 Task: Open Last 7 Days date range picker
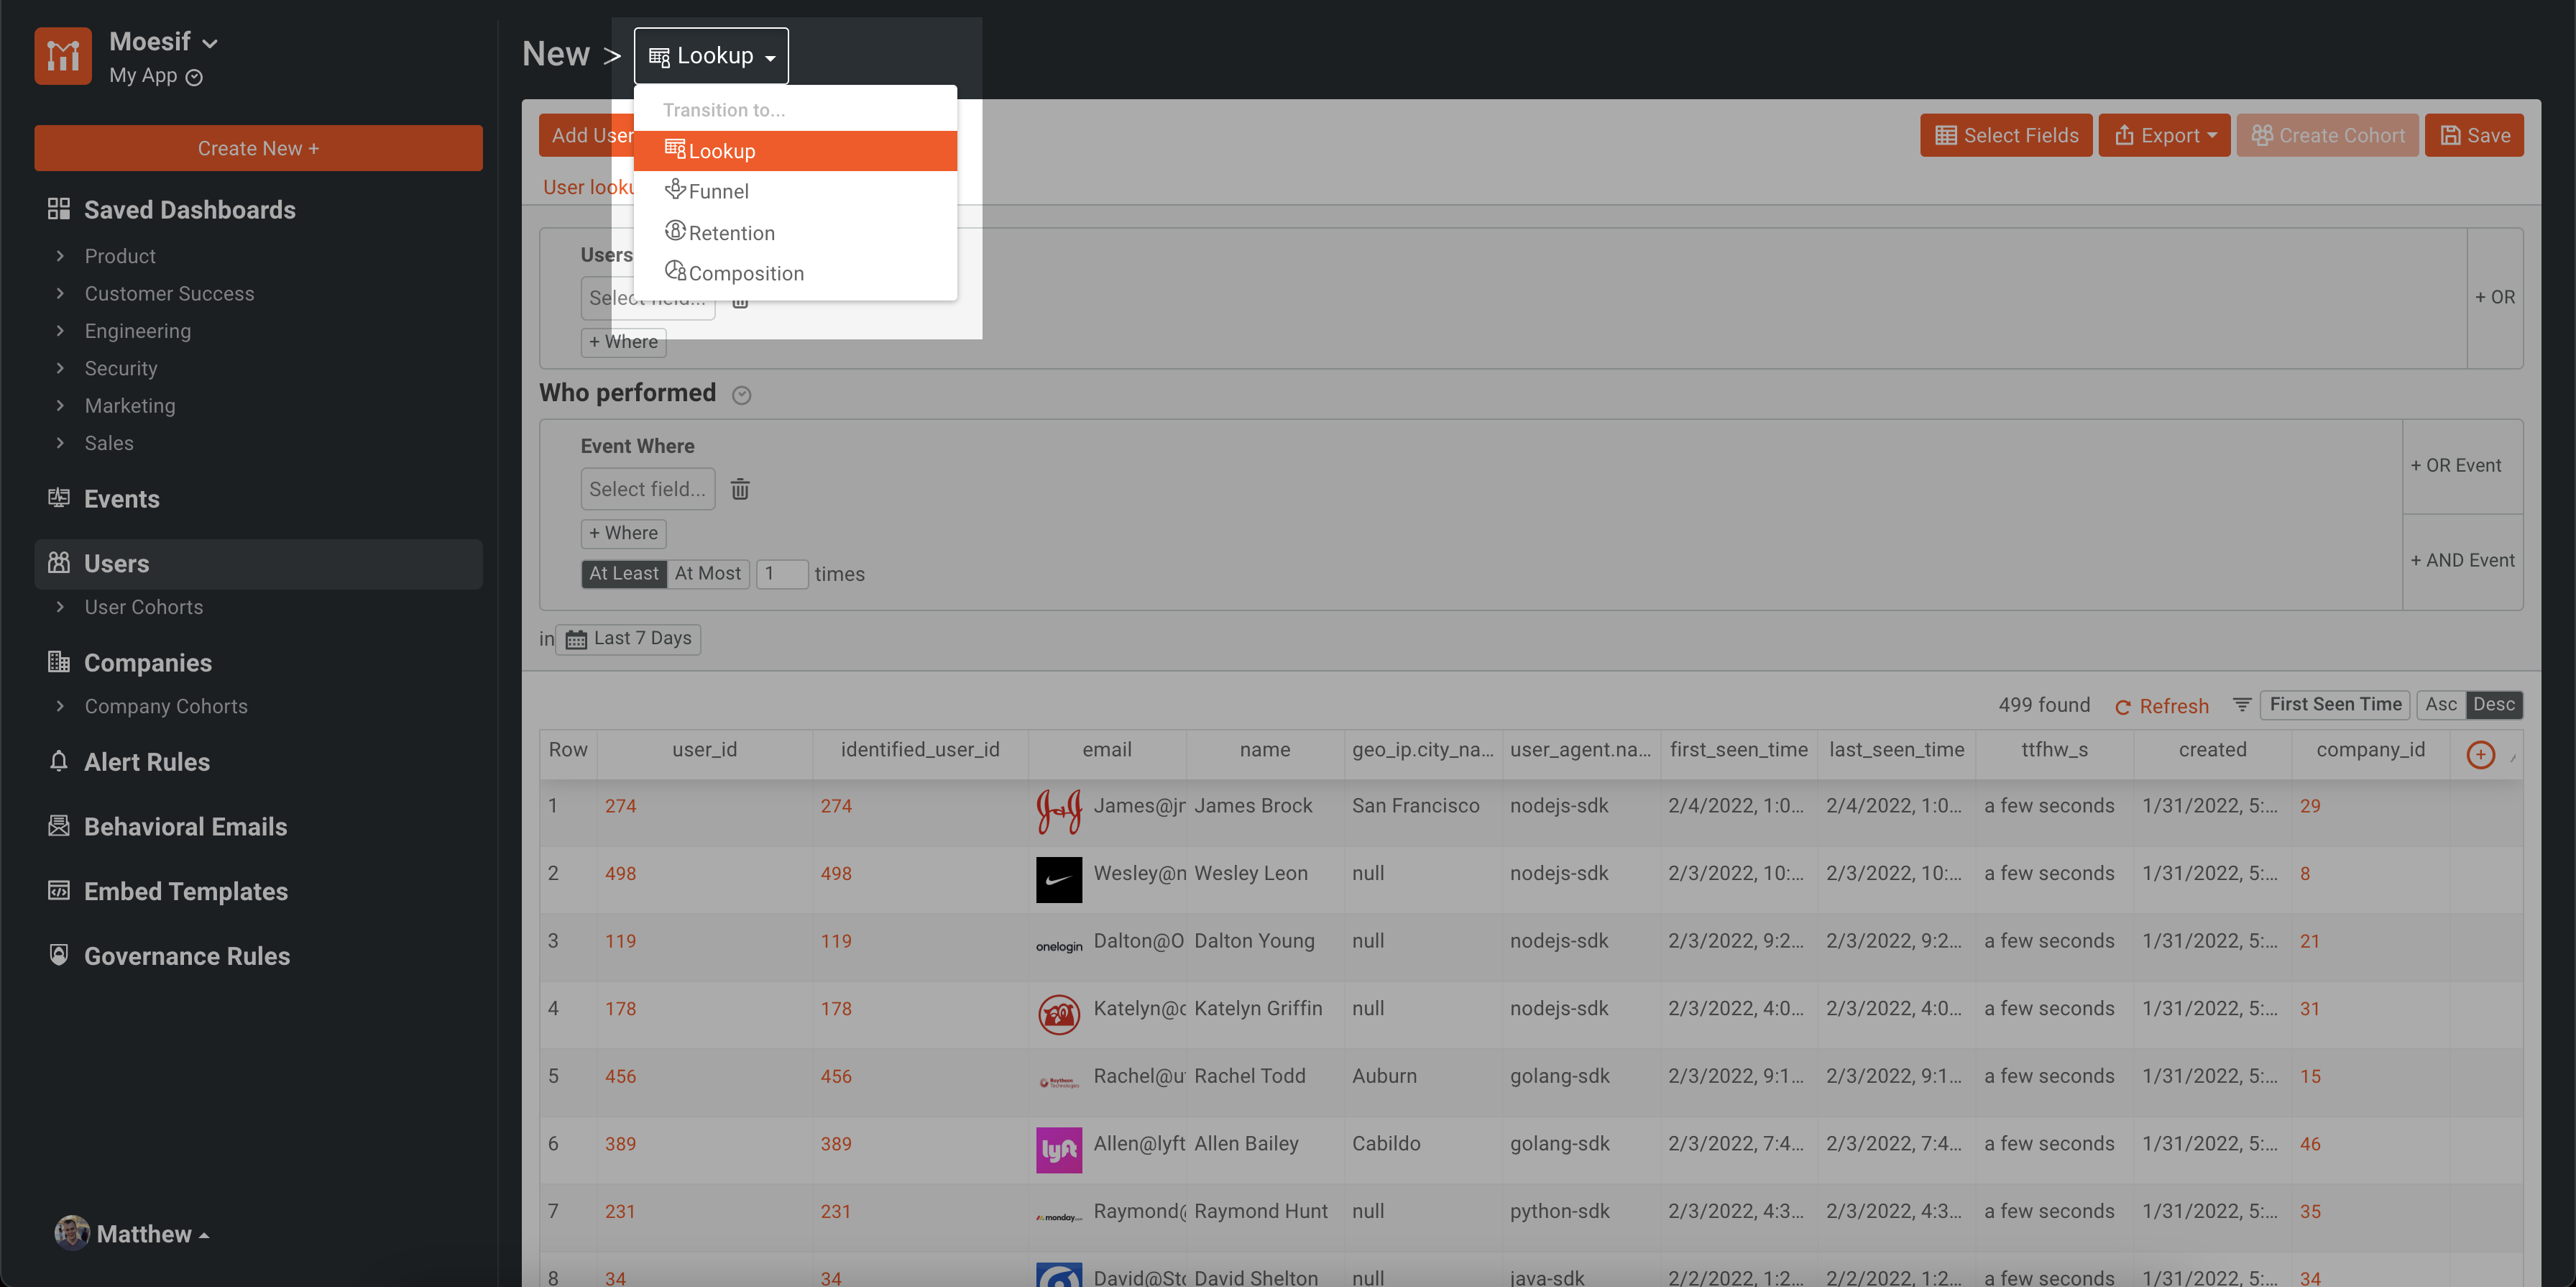[x=629, y=638]
